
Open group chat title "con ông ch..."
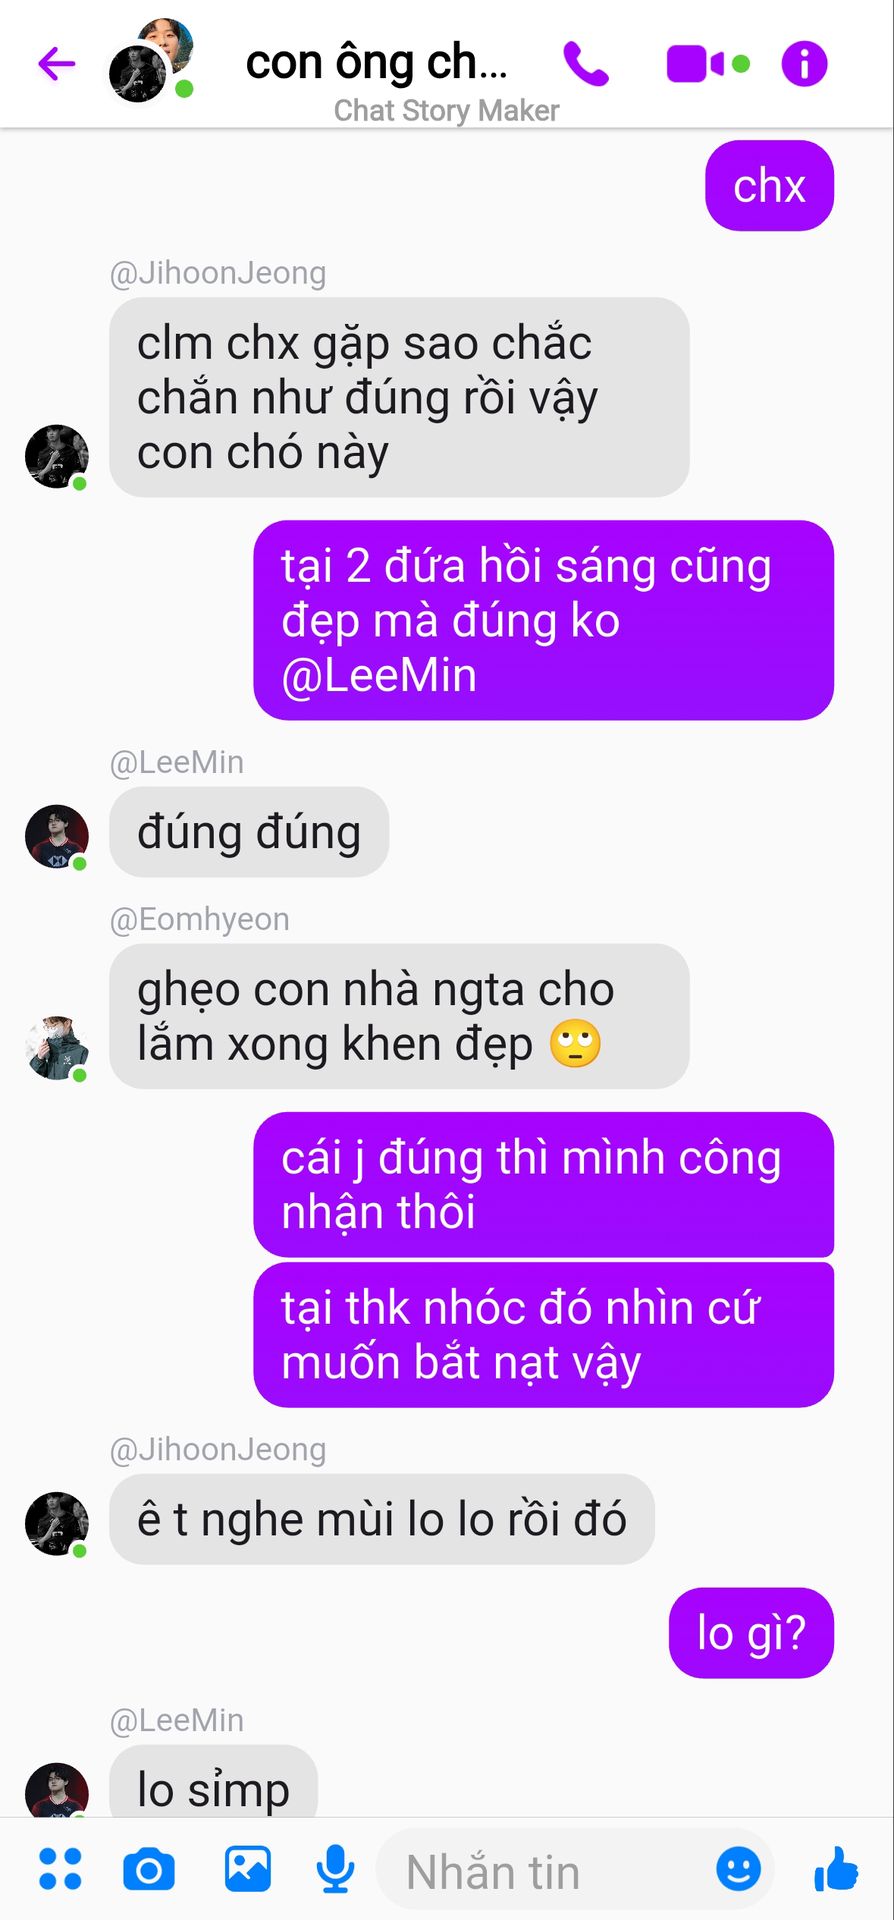377,62
